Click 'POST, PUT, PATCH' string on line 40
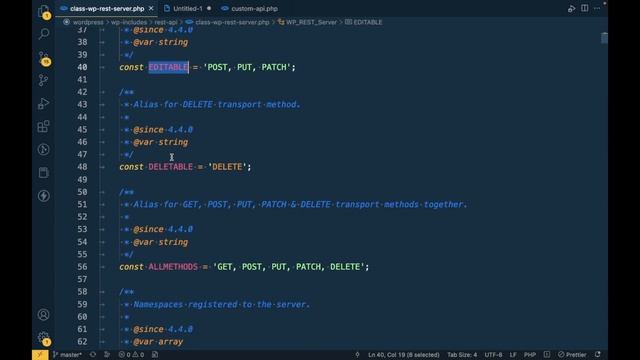 click(247, 67)
